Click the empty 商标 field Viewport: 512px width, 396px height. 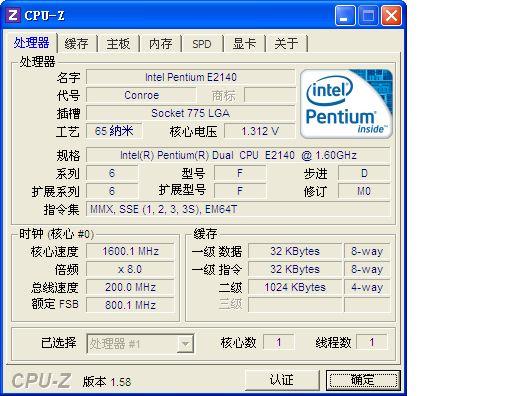(270, 95)
